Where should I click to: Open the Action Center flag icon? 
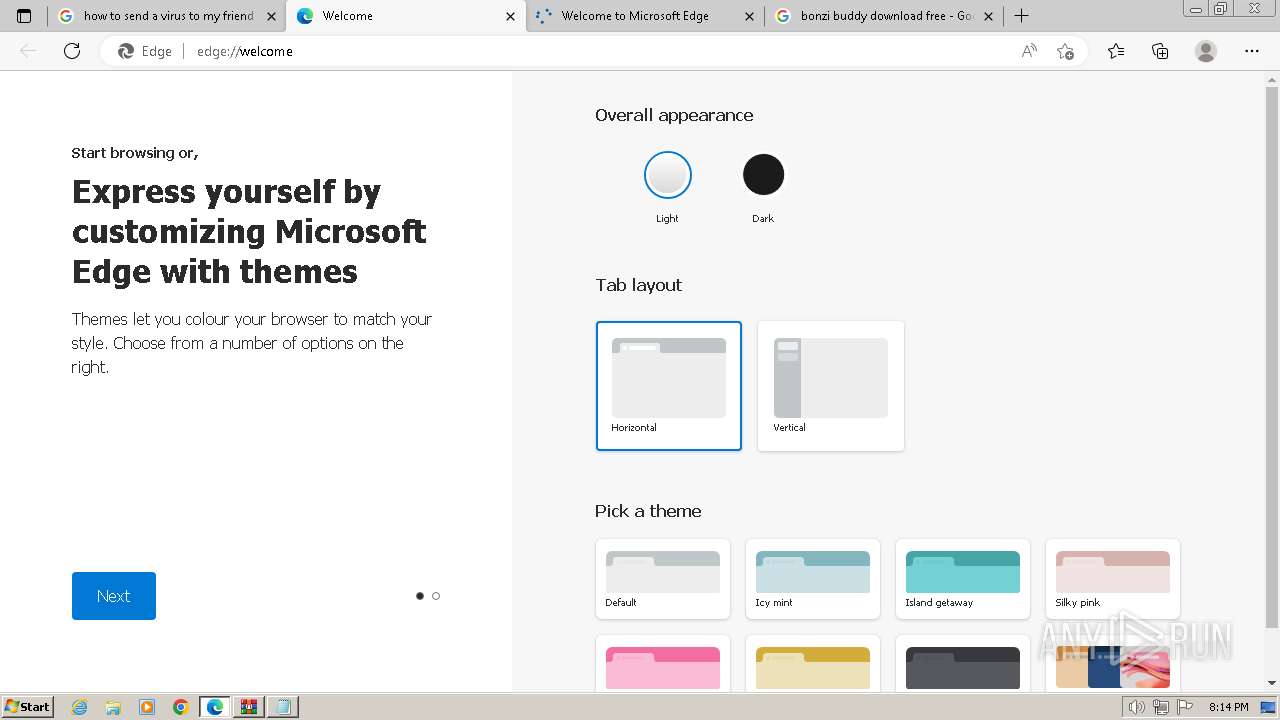click(x=1184, y=707)
